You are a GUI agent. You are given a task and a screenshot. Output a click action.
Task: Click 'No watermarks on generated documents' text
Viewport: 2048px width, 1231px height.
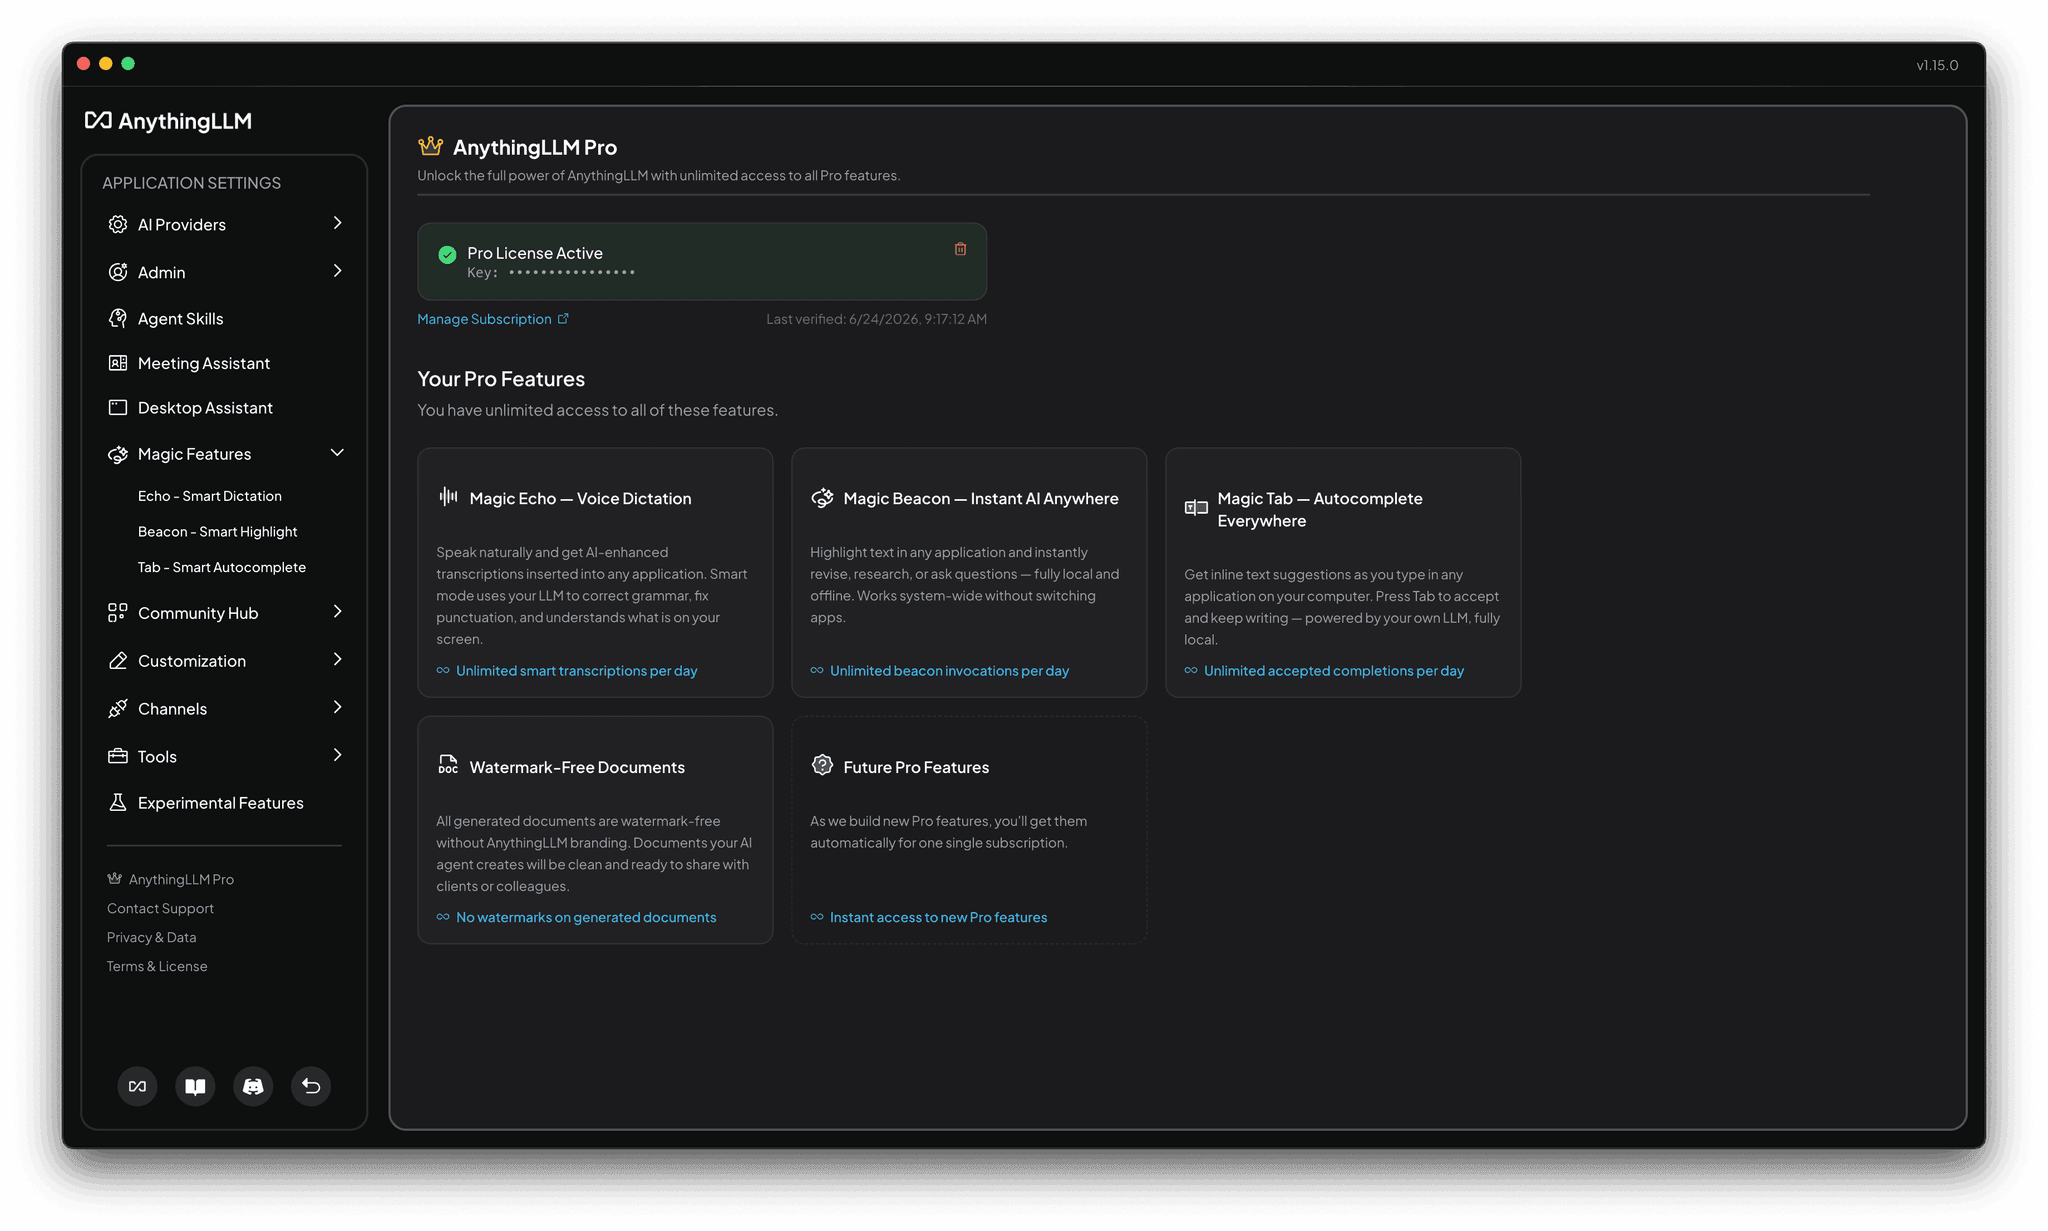[586, 917]
